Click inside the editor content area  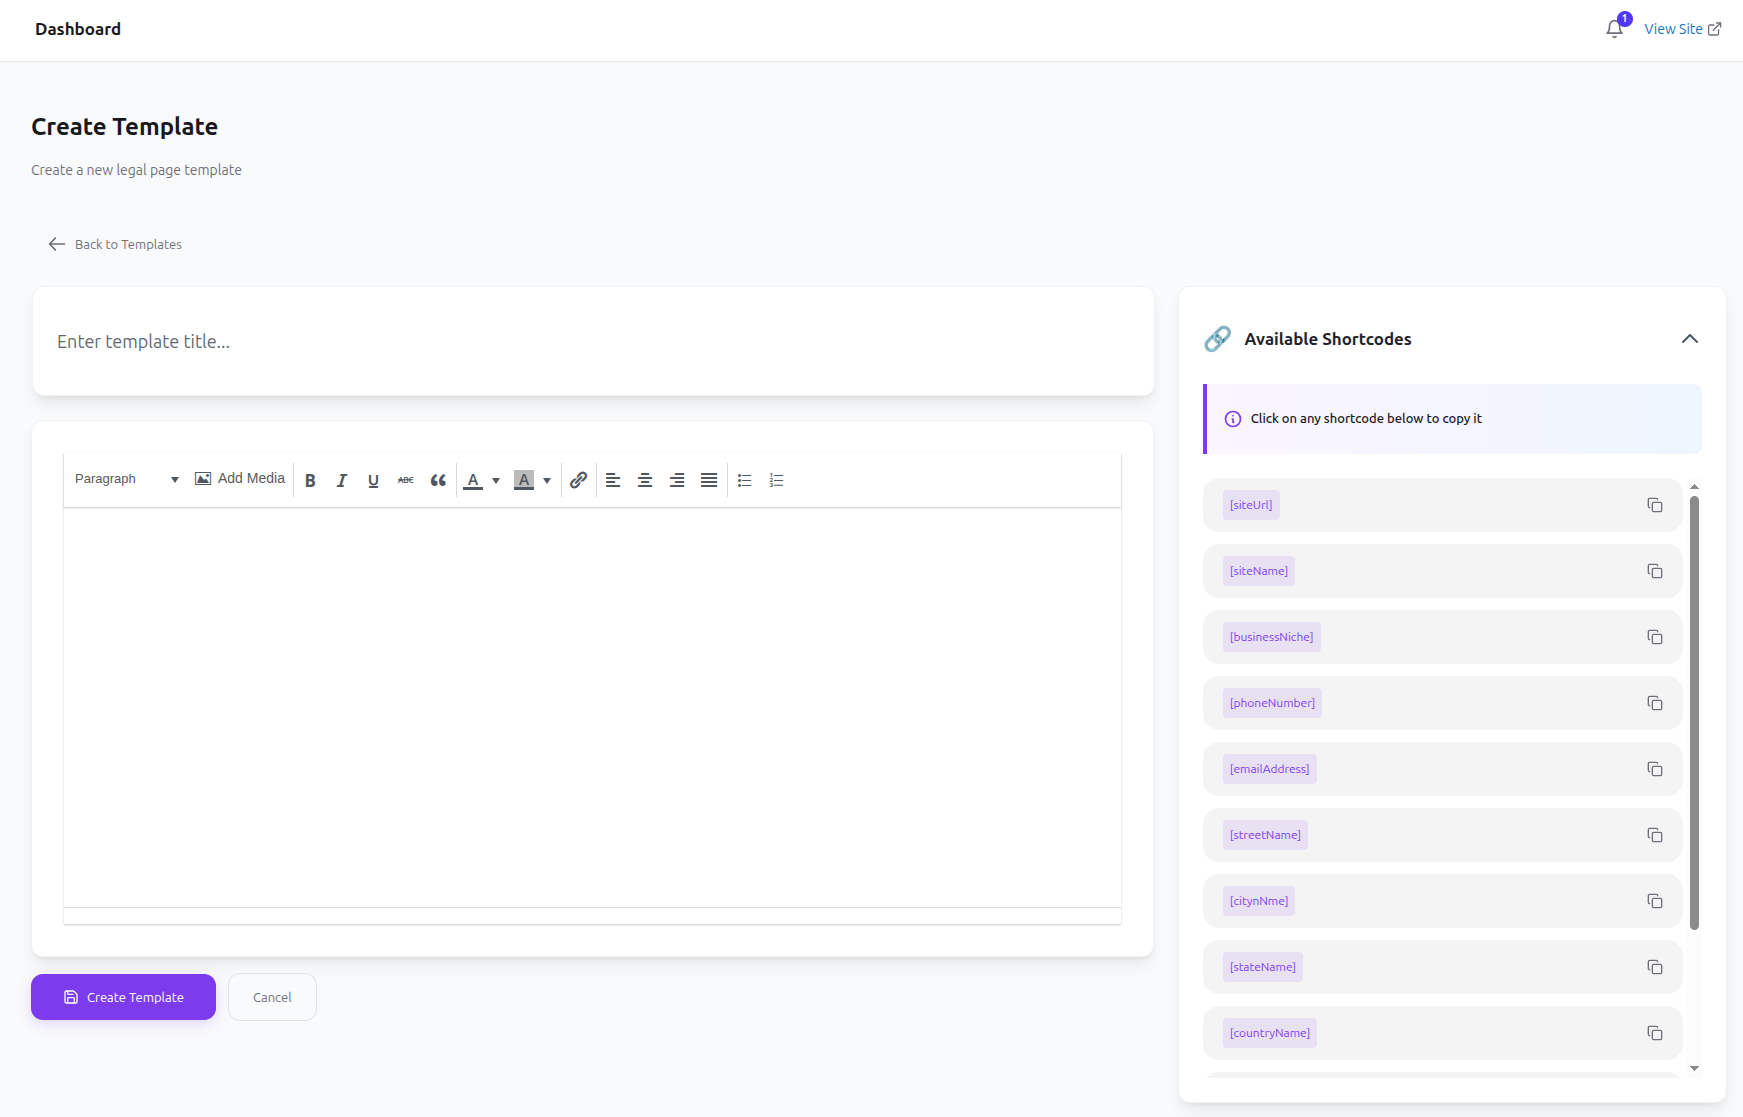(592, 707)
